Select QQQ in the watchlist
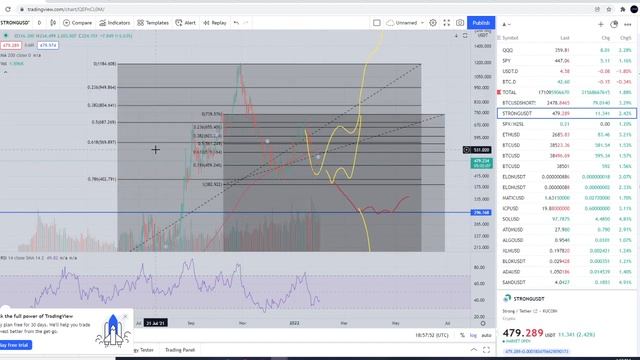This screenshot has width=640, height=360. point(567,50)
